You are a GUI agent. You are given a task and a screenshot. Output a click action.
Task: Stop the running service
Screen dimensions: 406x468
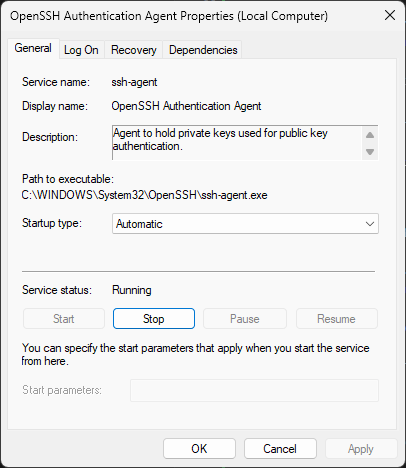(x=154, y=319)
